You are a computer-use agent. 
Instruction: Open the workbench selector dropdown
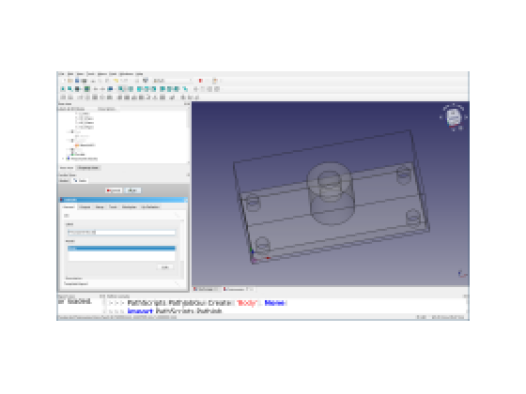(173, 81)
